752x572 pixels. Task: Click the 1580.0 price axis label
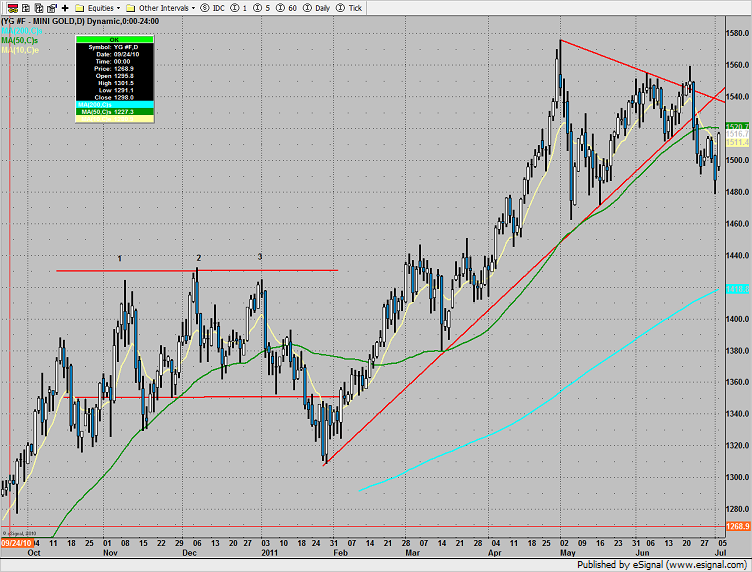click(x=739, y=33)
